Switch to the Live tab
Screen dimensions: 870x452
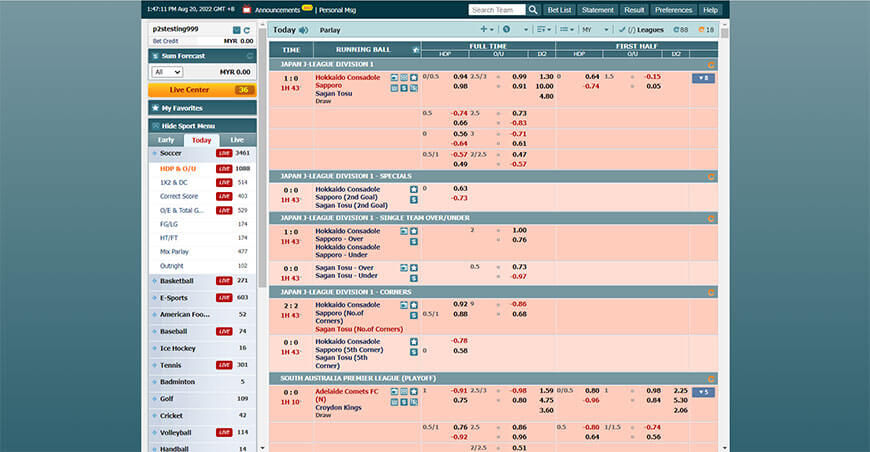point(237,140)
